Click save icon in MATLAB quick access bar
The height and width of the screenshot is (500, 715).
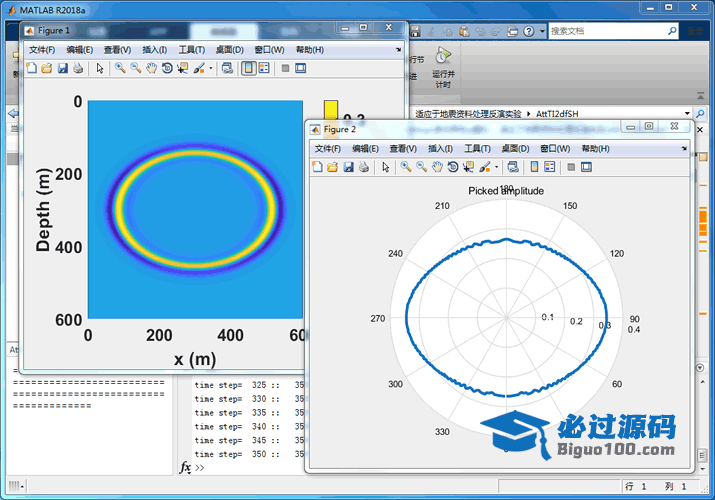pos(415,31)
